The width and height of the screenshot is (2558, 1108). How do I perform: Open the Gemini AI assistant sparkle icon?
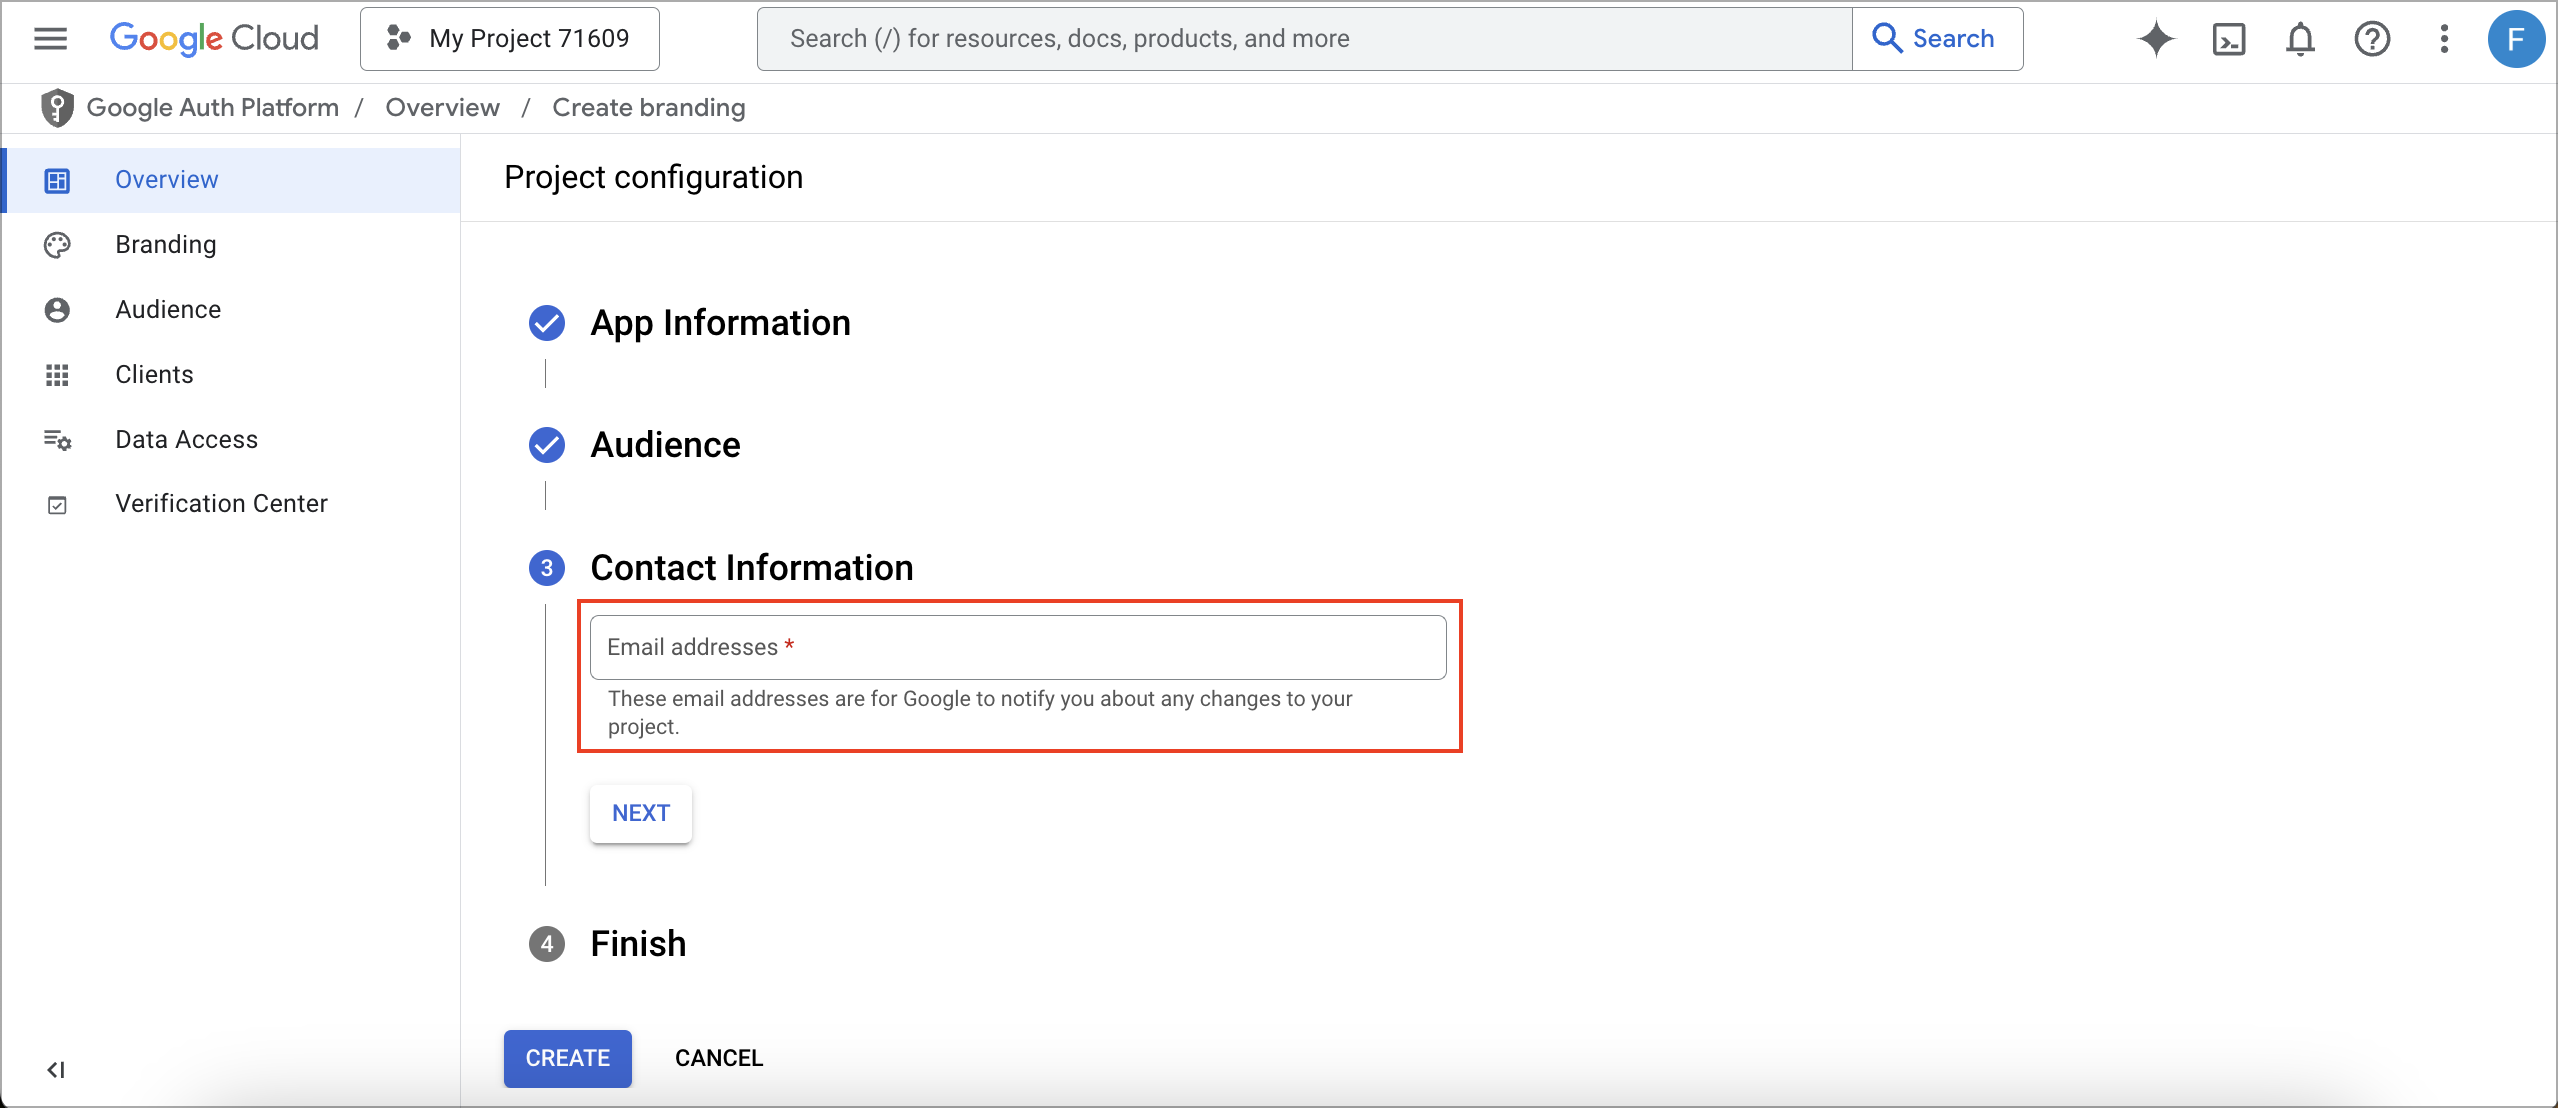click(x=2156, y=39)
